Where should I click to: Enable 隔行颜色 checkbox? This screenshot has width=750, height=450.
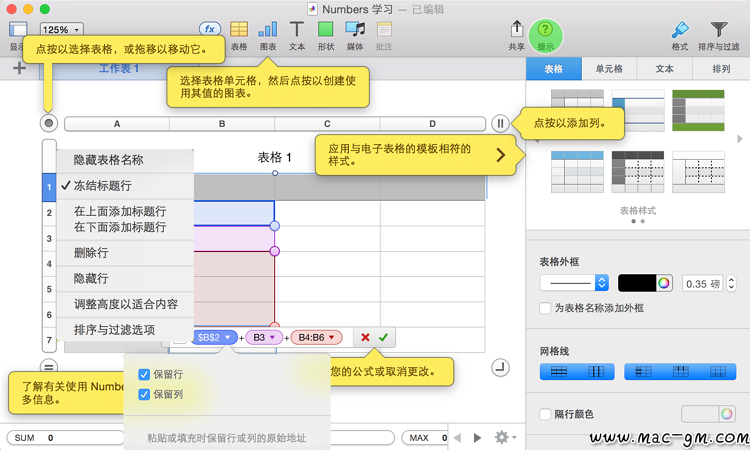[x=545, y=414]
